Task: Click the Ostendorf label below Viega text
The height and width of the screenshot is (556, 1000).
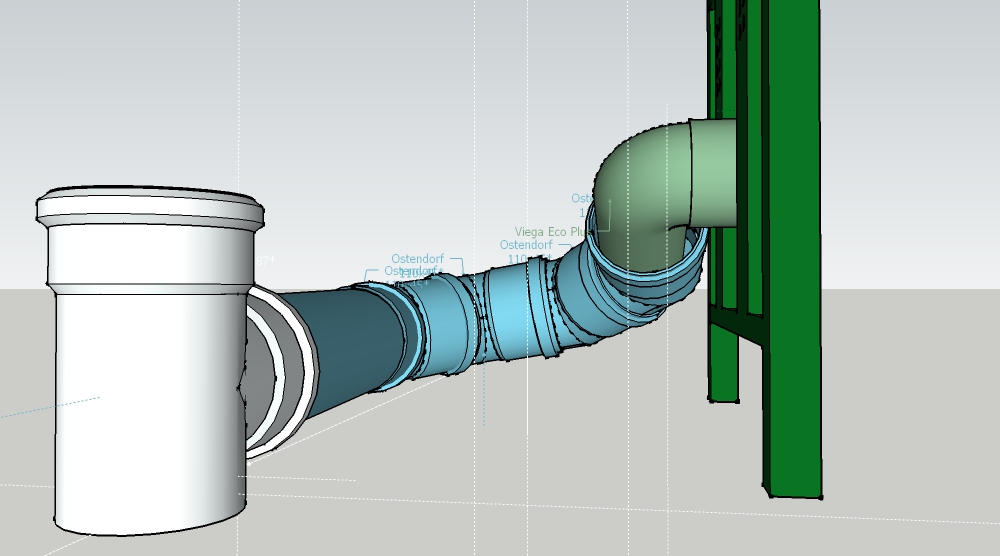Action: (x=526, y=245)
